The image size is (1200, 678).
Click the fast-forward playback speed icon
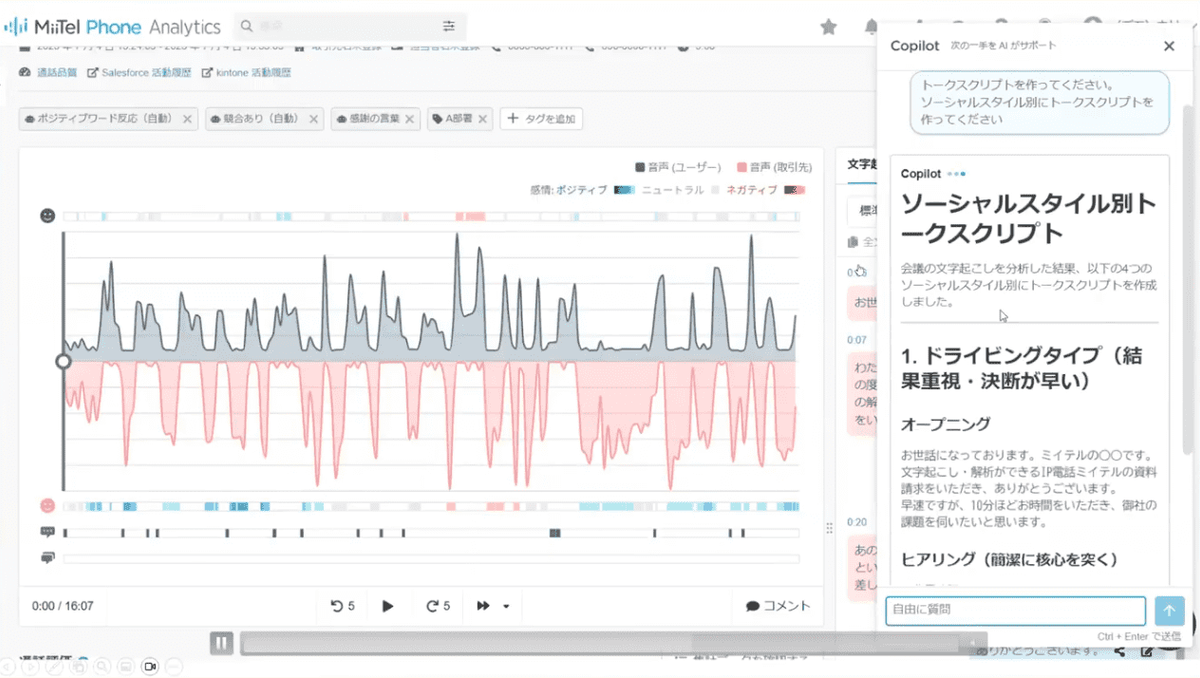click(x=484, y=606)
